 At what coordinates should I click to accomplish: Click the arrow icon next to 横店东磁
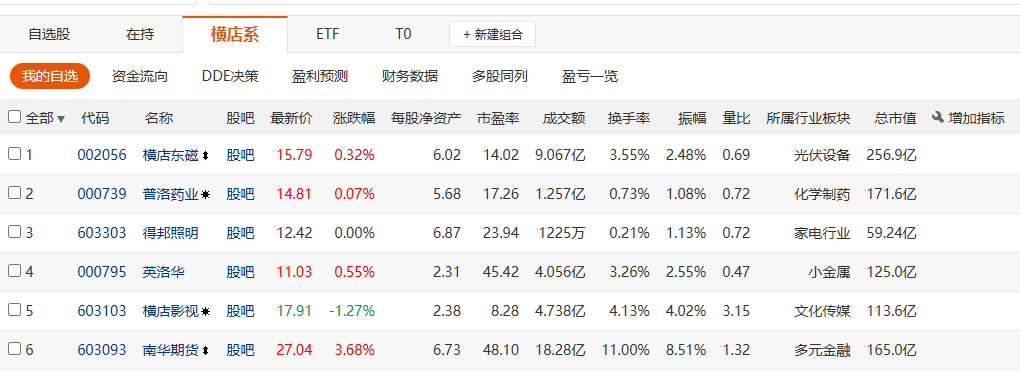click(x=206, y=156)
